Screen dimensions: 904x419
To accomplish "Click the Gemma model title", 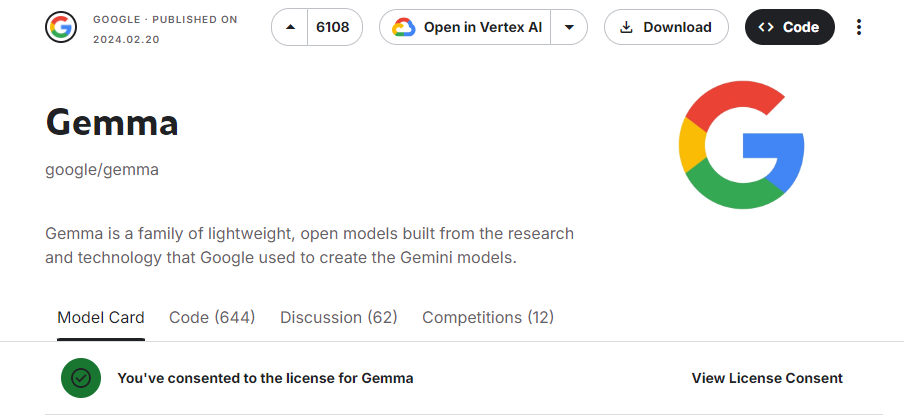I will tap(112, 123).
